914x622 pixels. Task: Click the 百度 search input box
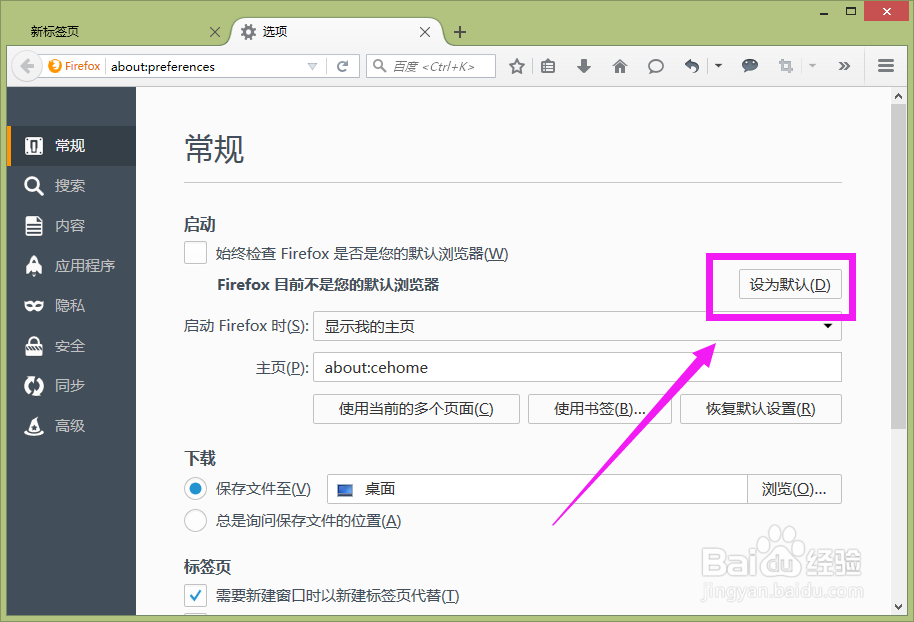[433, 66]
